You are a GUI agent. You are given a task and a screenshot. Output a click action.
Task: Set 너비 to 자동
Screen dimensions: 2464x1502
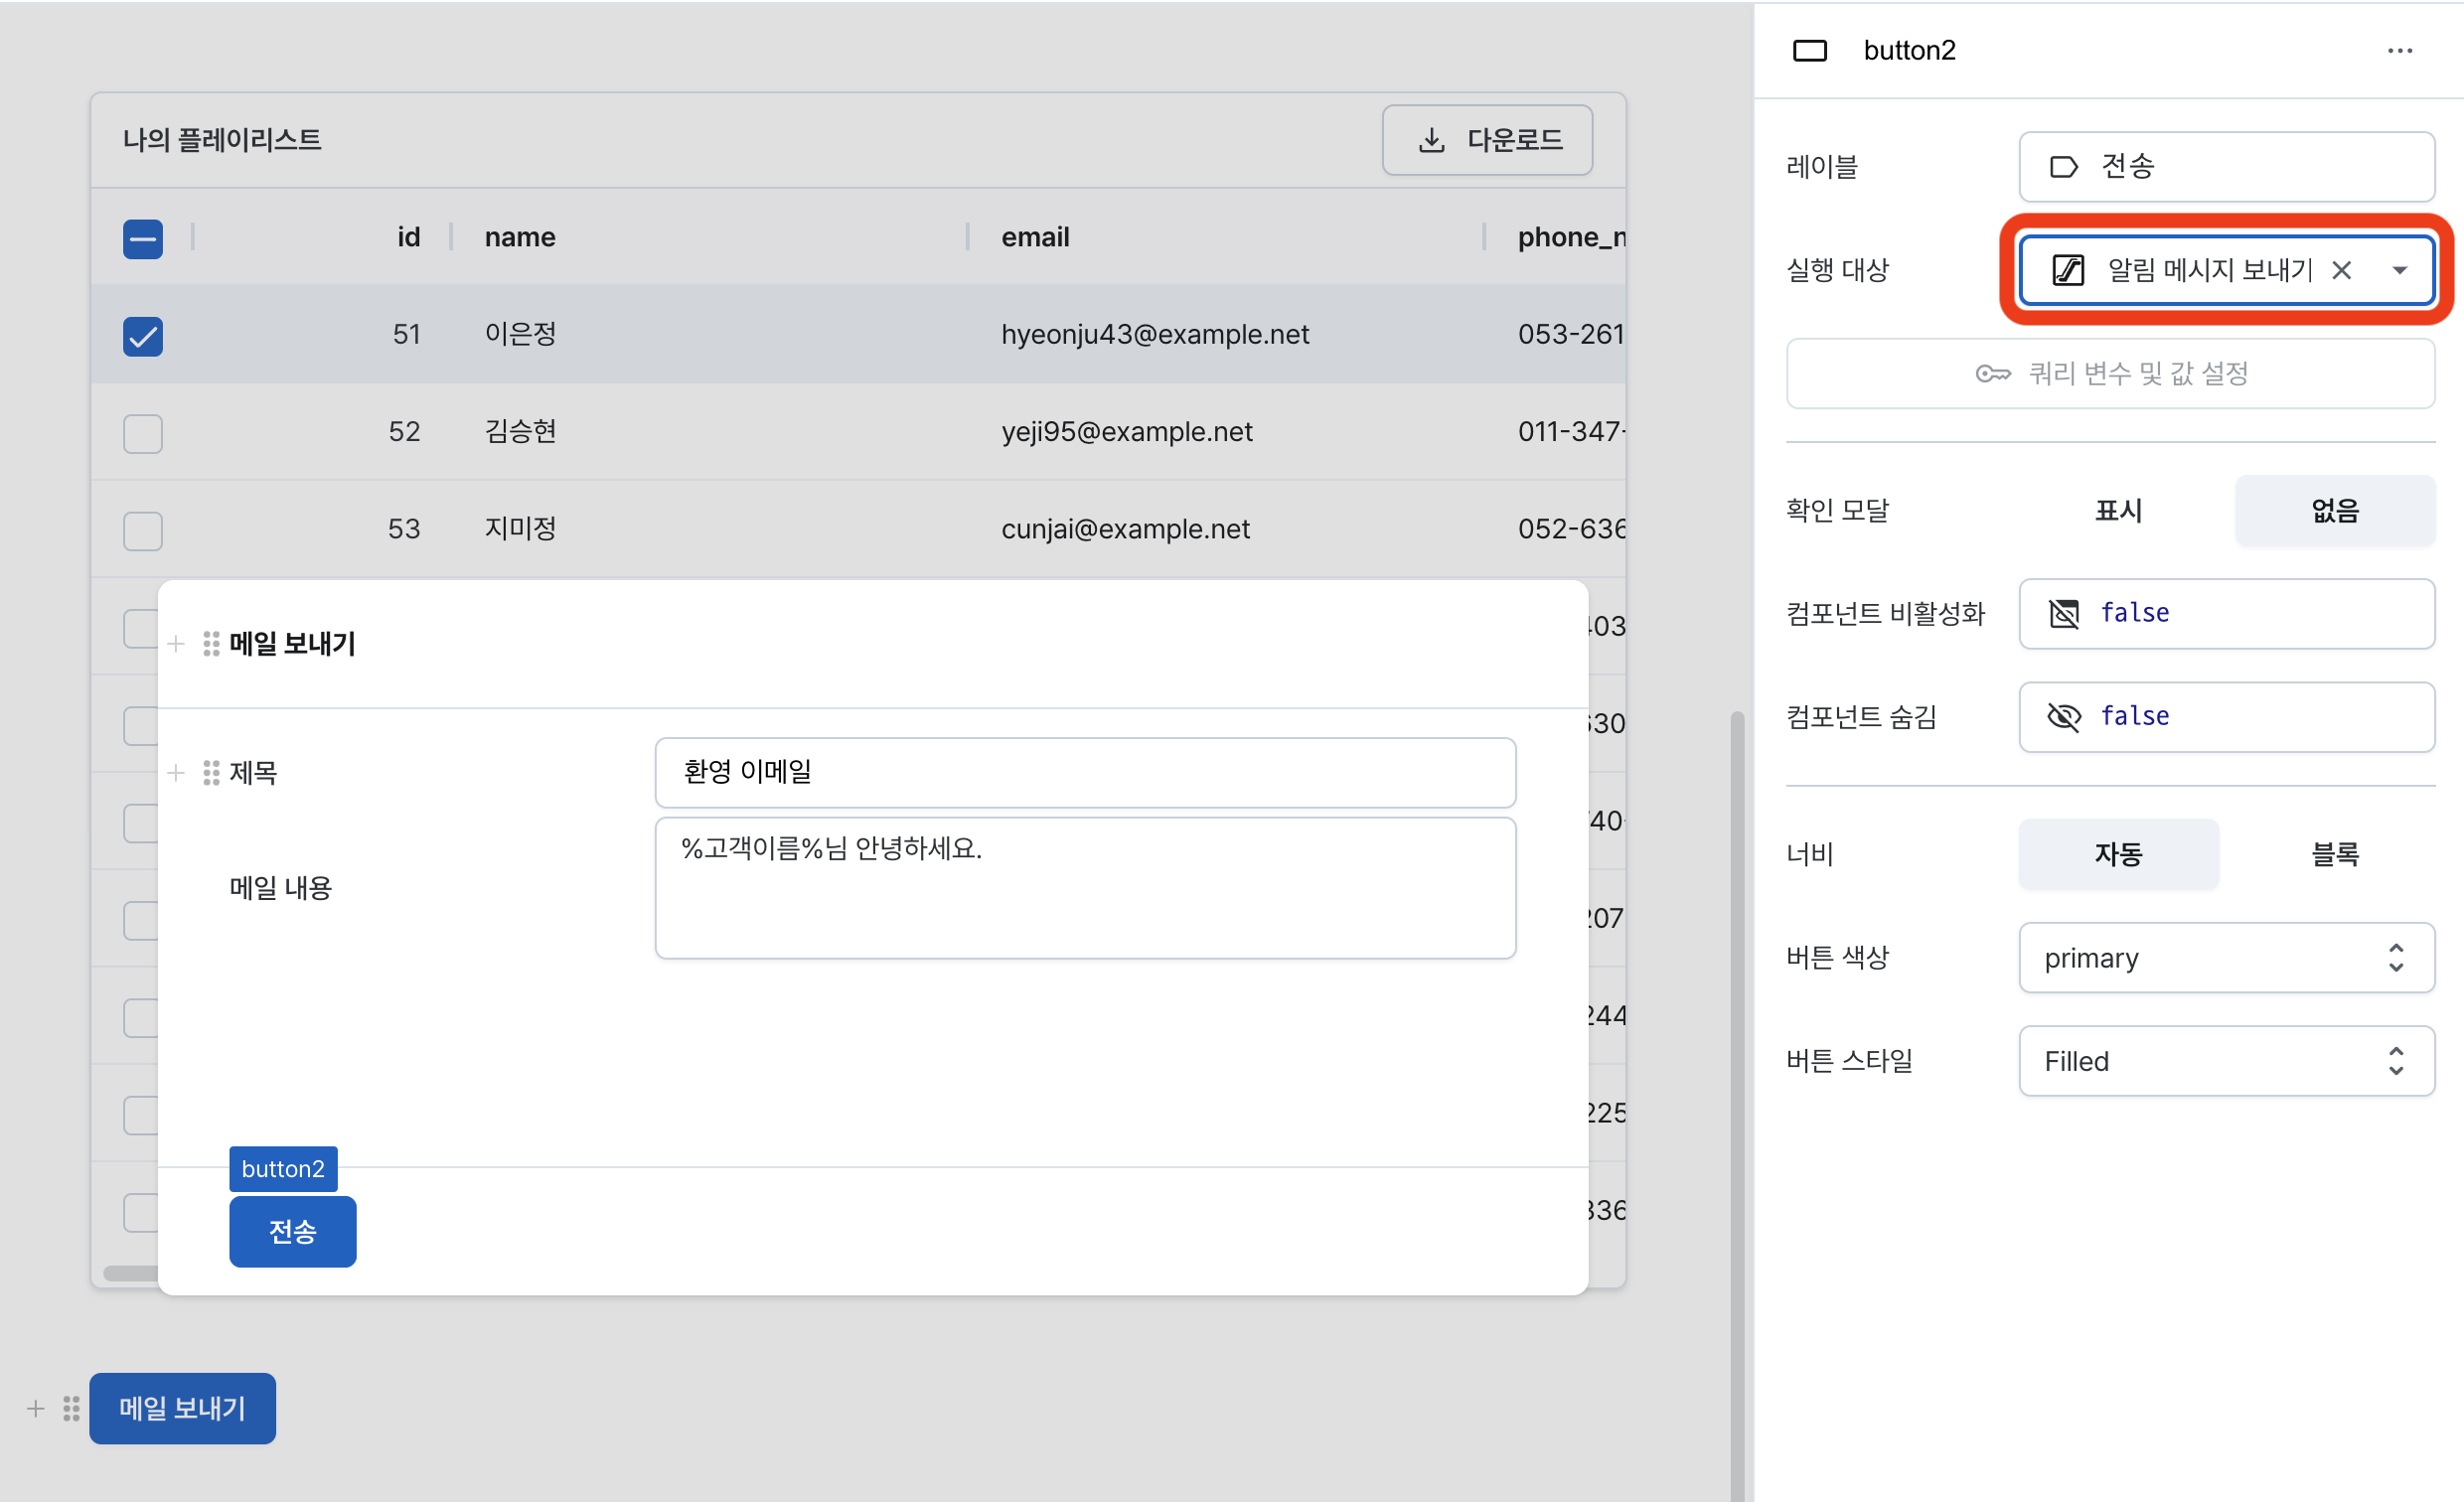[2118, 854]
